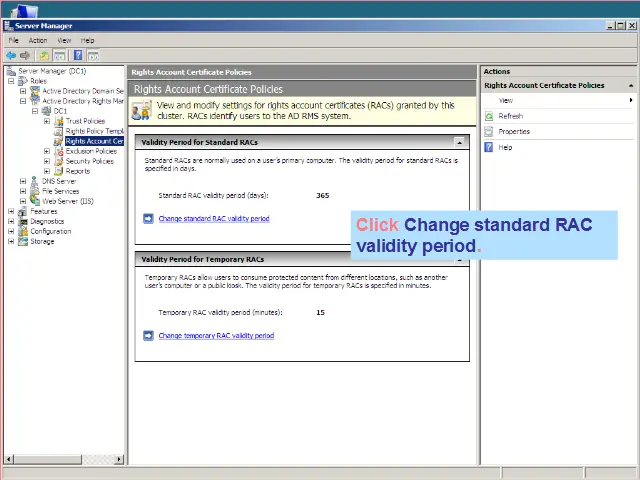The image size is (640, 480).
Task: Click Help in the Actions pane
Action: click(505, 147)
